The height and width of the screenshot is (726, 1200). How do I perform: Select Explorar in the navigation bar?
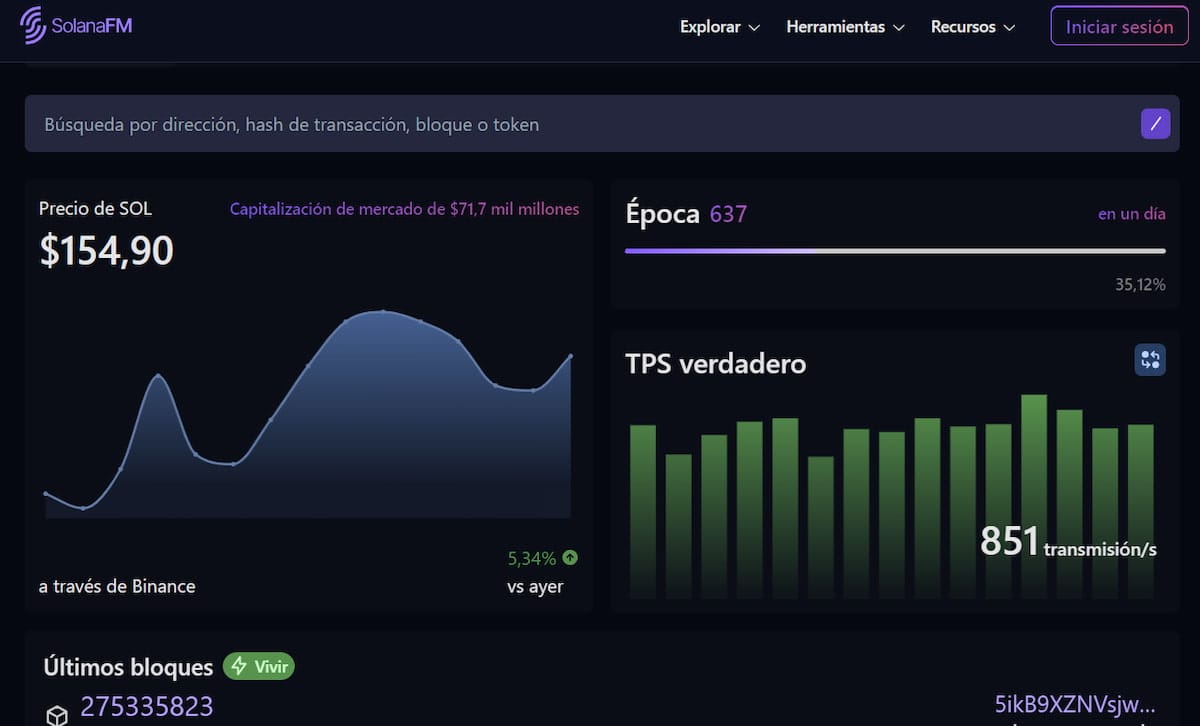[x=710, y=27]
